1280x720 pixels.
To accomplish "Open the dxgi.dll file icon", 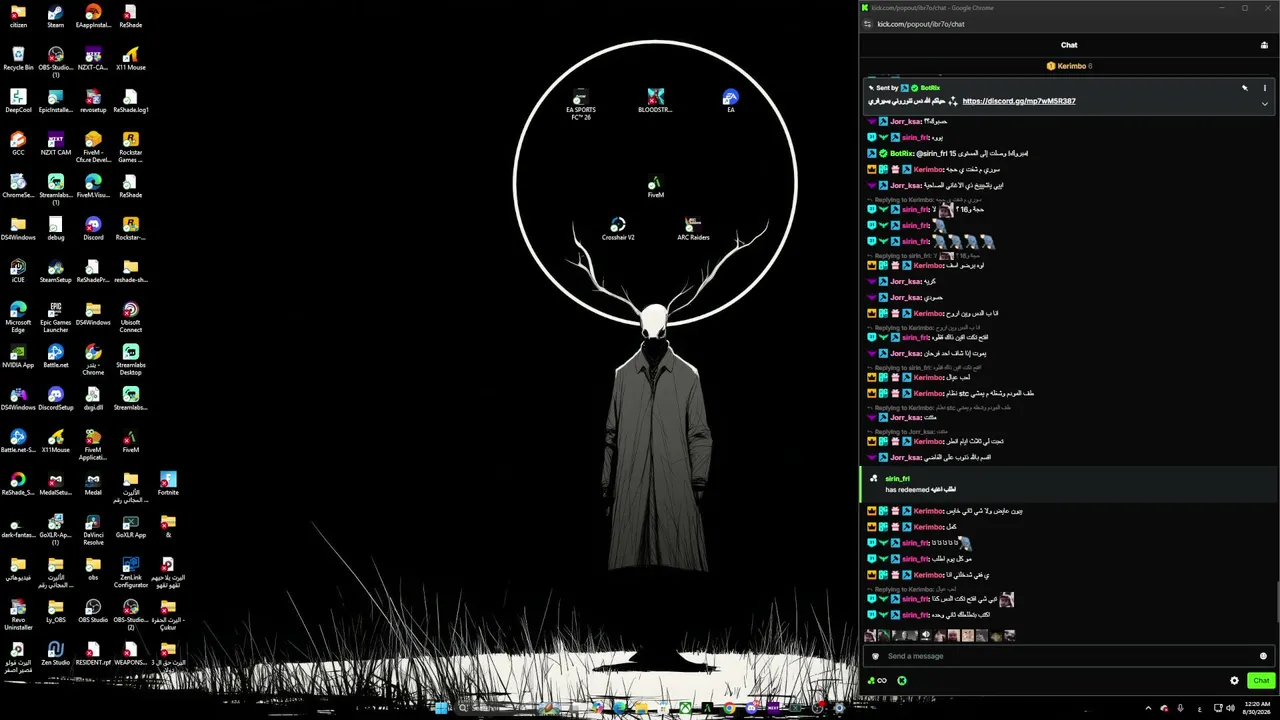I will point(92,398).
